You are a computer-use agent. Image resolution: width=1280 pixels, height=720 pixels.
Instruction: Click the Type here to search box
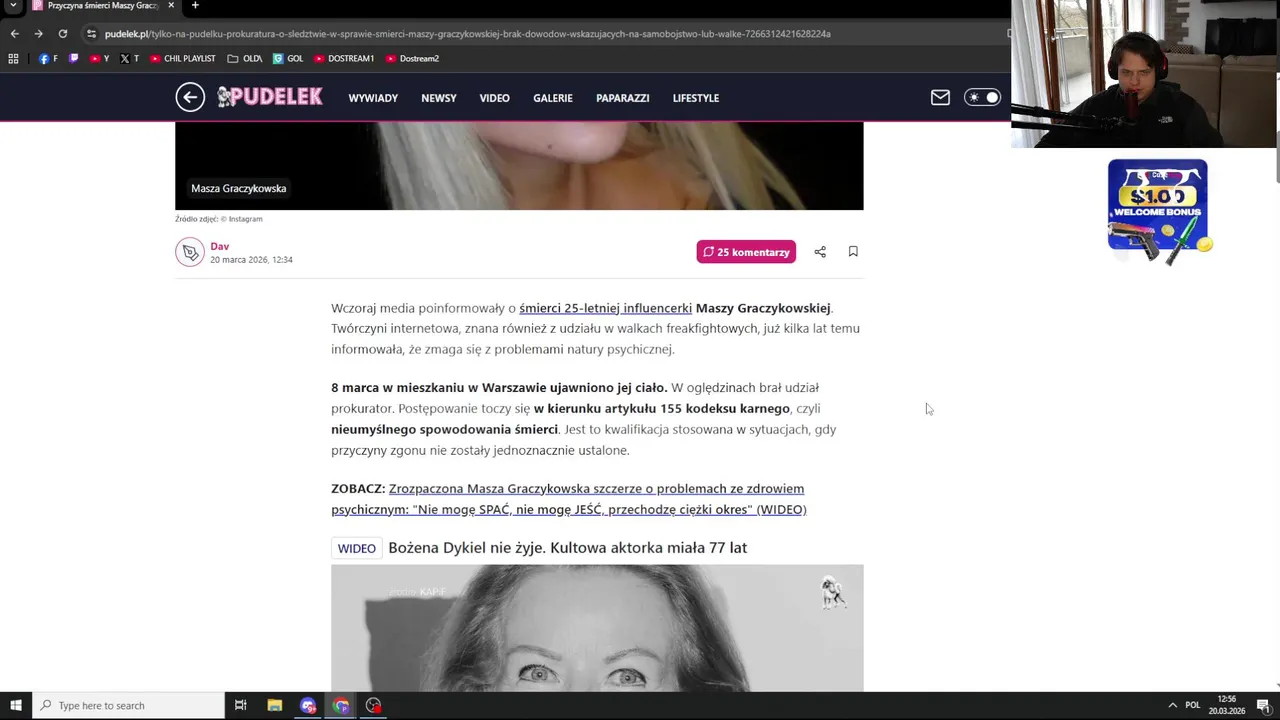(128, 705)
